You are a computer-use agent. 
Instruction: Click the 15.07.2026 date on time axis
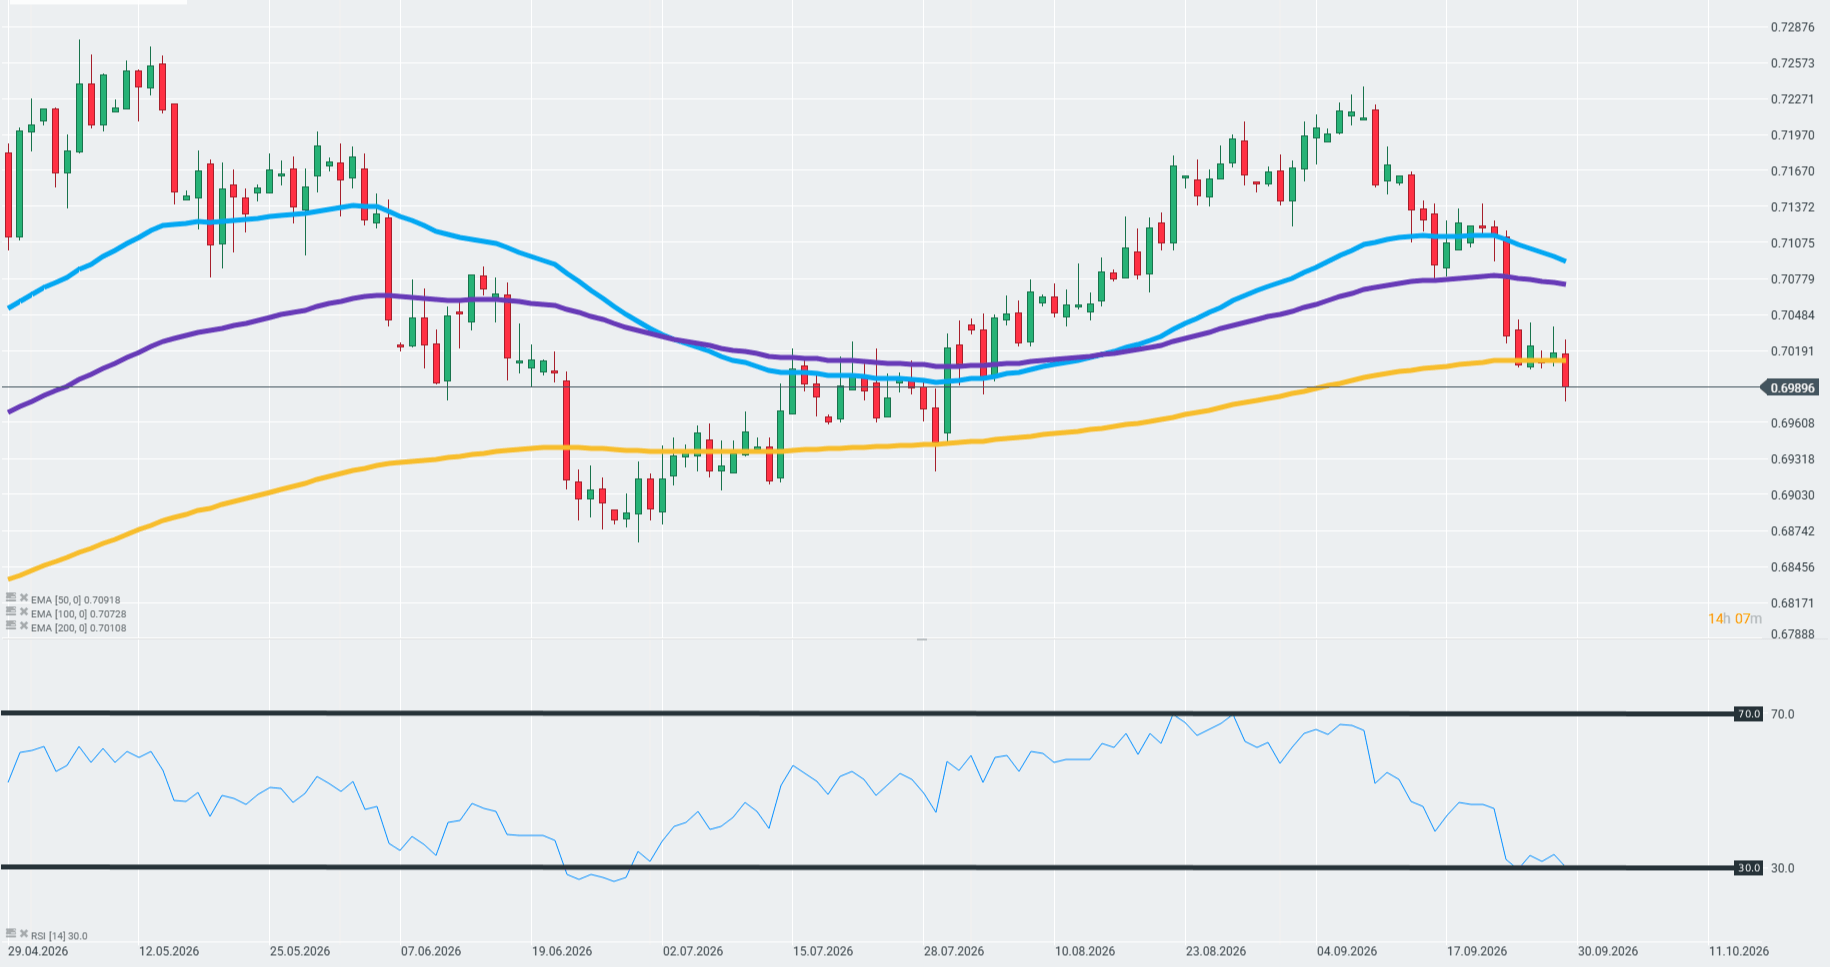823,951
